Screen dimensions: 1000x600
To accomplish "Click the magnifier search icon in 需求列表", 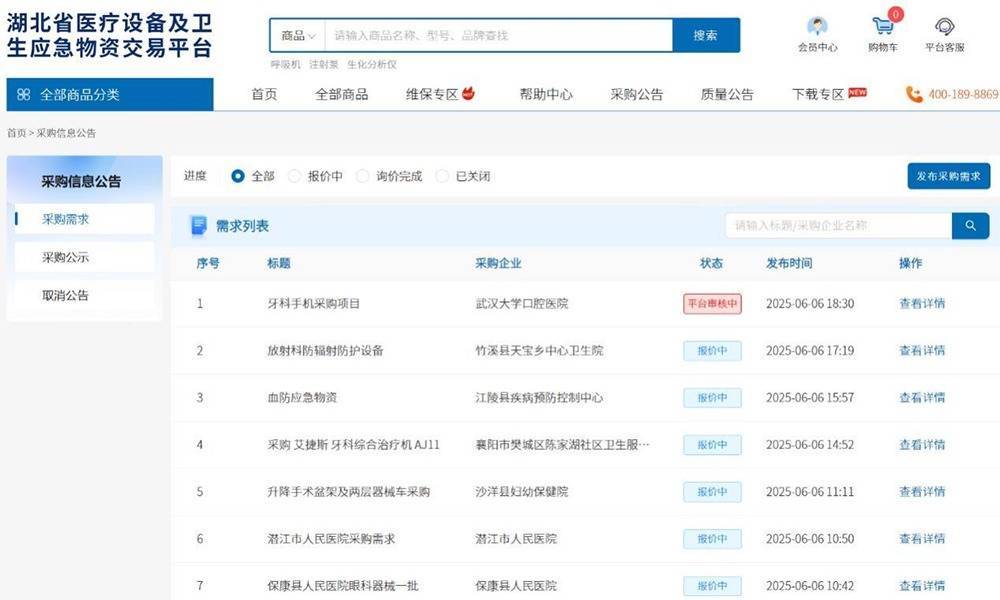I will coord(970,226).
